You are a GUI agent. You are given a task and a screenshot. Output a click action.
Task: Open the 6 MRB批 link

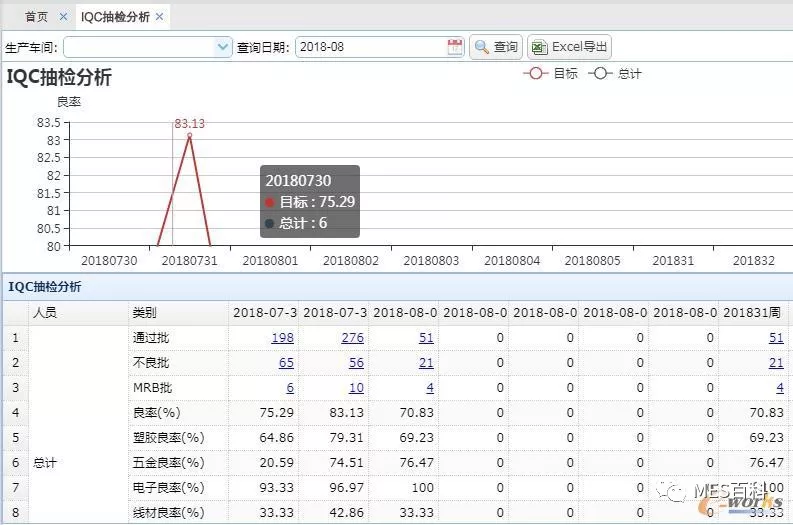pyautogui.click(x=290, y=388)
